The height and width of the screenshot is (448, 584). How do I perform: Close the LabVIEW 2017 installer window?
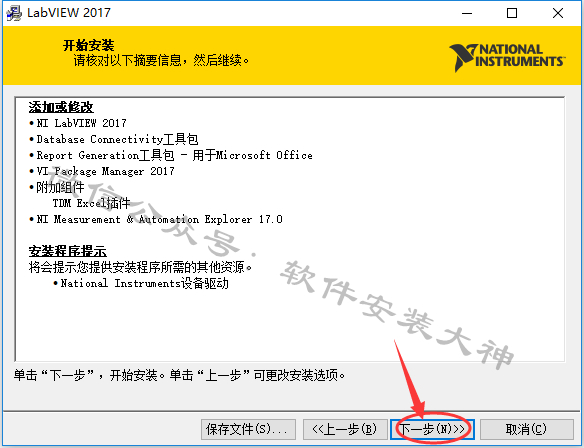(558, 13)
